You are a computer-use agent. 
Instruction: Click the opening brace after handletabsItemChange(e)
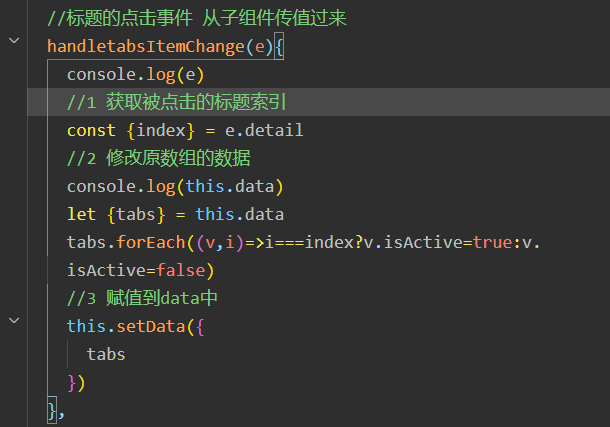point(279,47)
